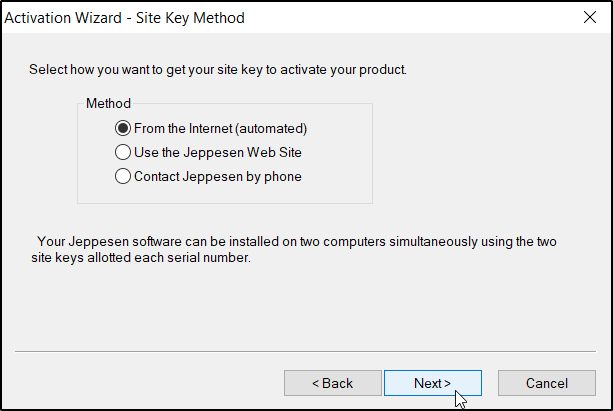
Task: Pick the "Contact Jeppesen by phone" radio button
Action: [123, 177]
